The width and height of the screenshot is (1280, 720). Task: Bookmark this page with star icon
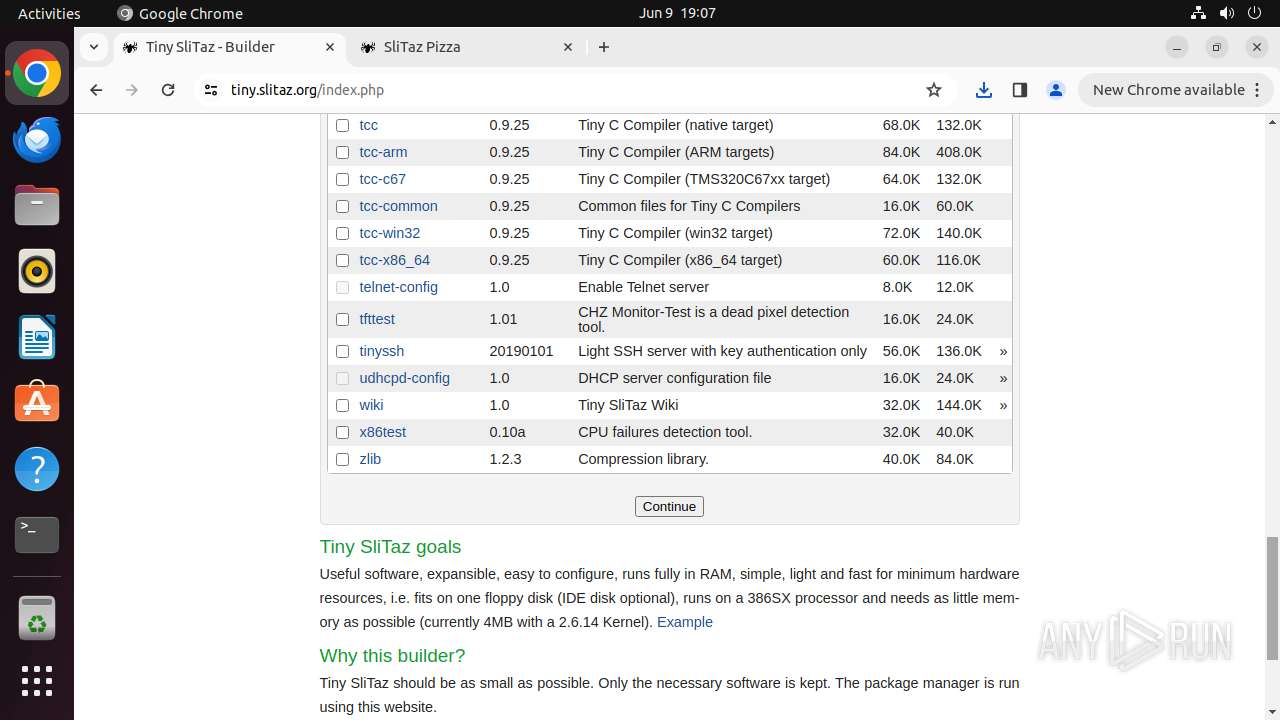(934, 90)
